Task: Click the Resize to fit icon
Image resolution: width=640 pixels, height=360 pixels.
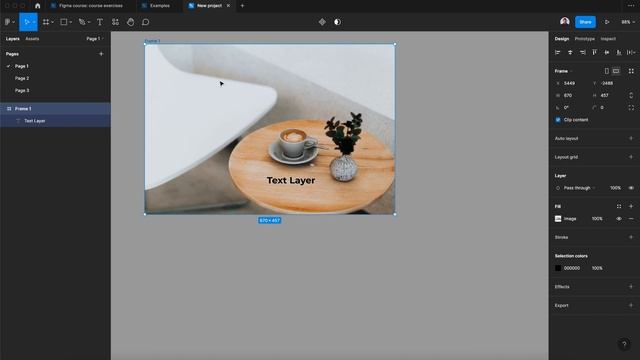Action: tap(631, 71)
